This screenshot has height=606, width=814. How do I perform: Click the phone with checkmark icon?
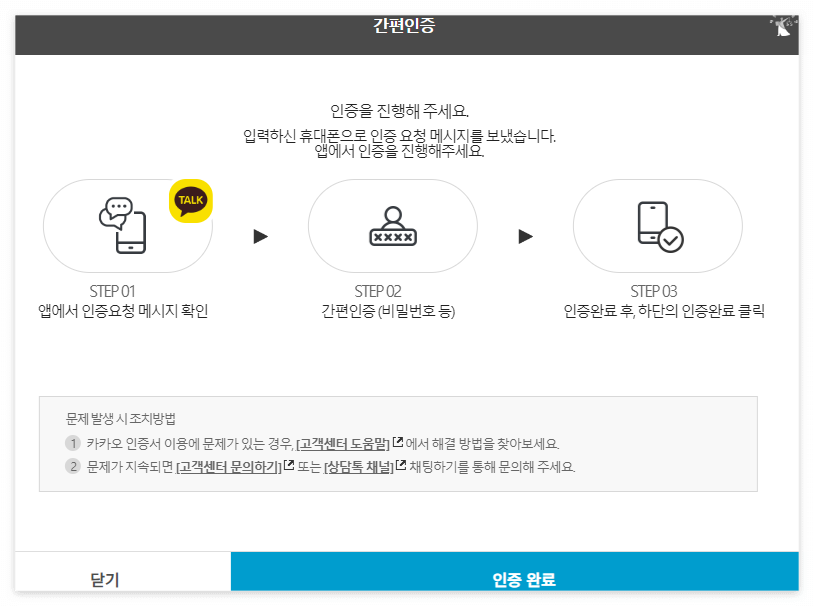660,227
